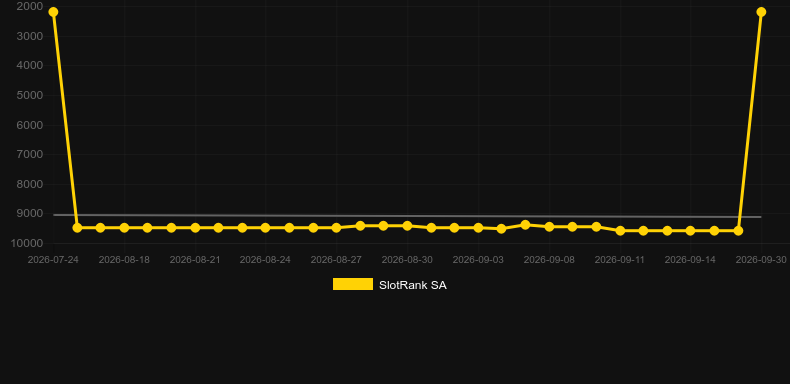Click the data point for 2026-09-08
Image resolution: width=790 pixels, height=384 pixels.
[x=549, y=227]
